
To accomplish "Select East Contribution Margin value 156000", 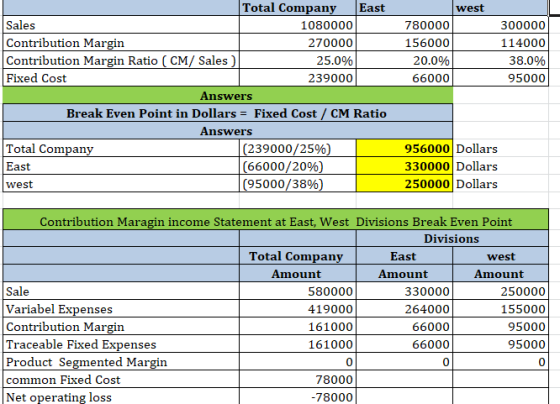I will coord(404,43).
